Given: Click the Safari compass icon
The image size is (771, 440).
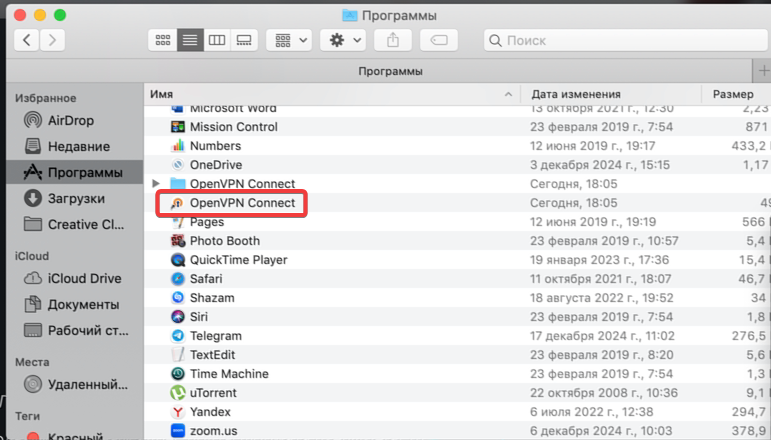Looking at the screenshot, I should tap(178, 279).
